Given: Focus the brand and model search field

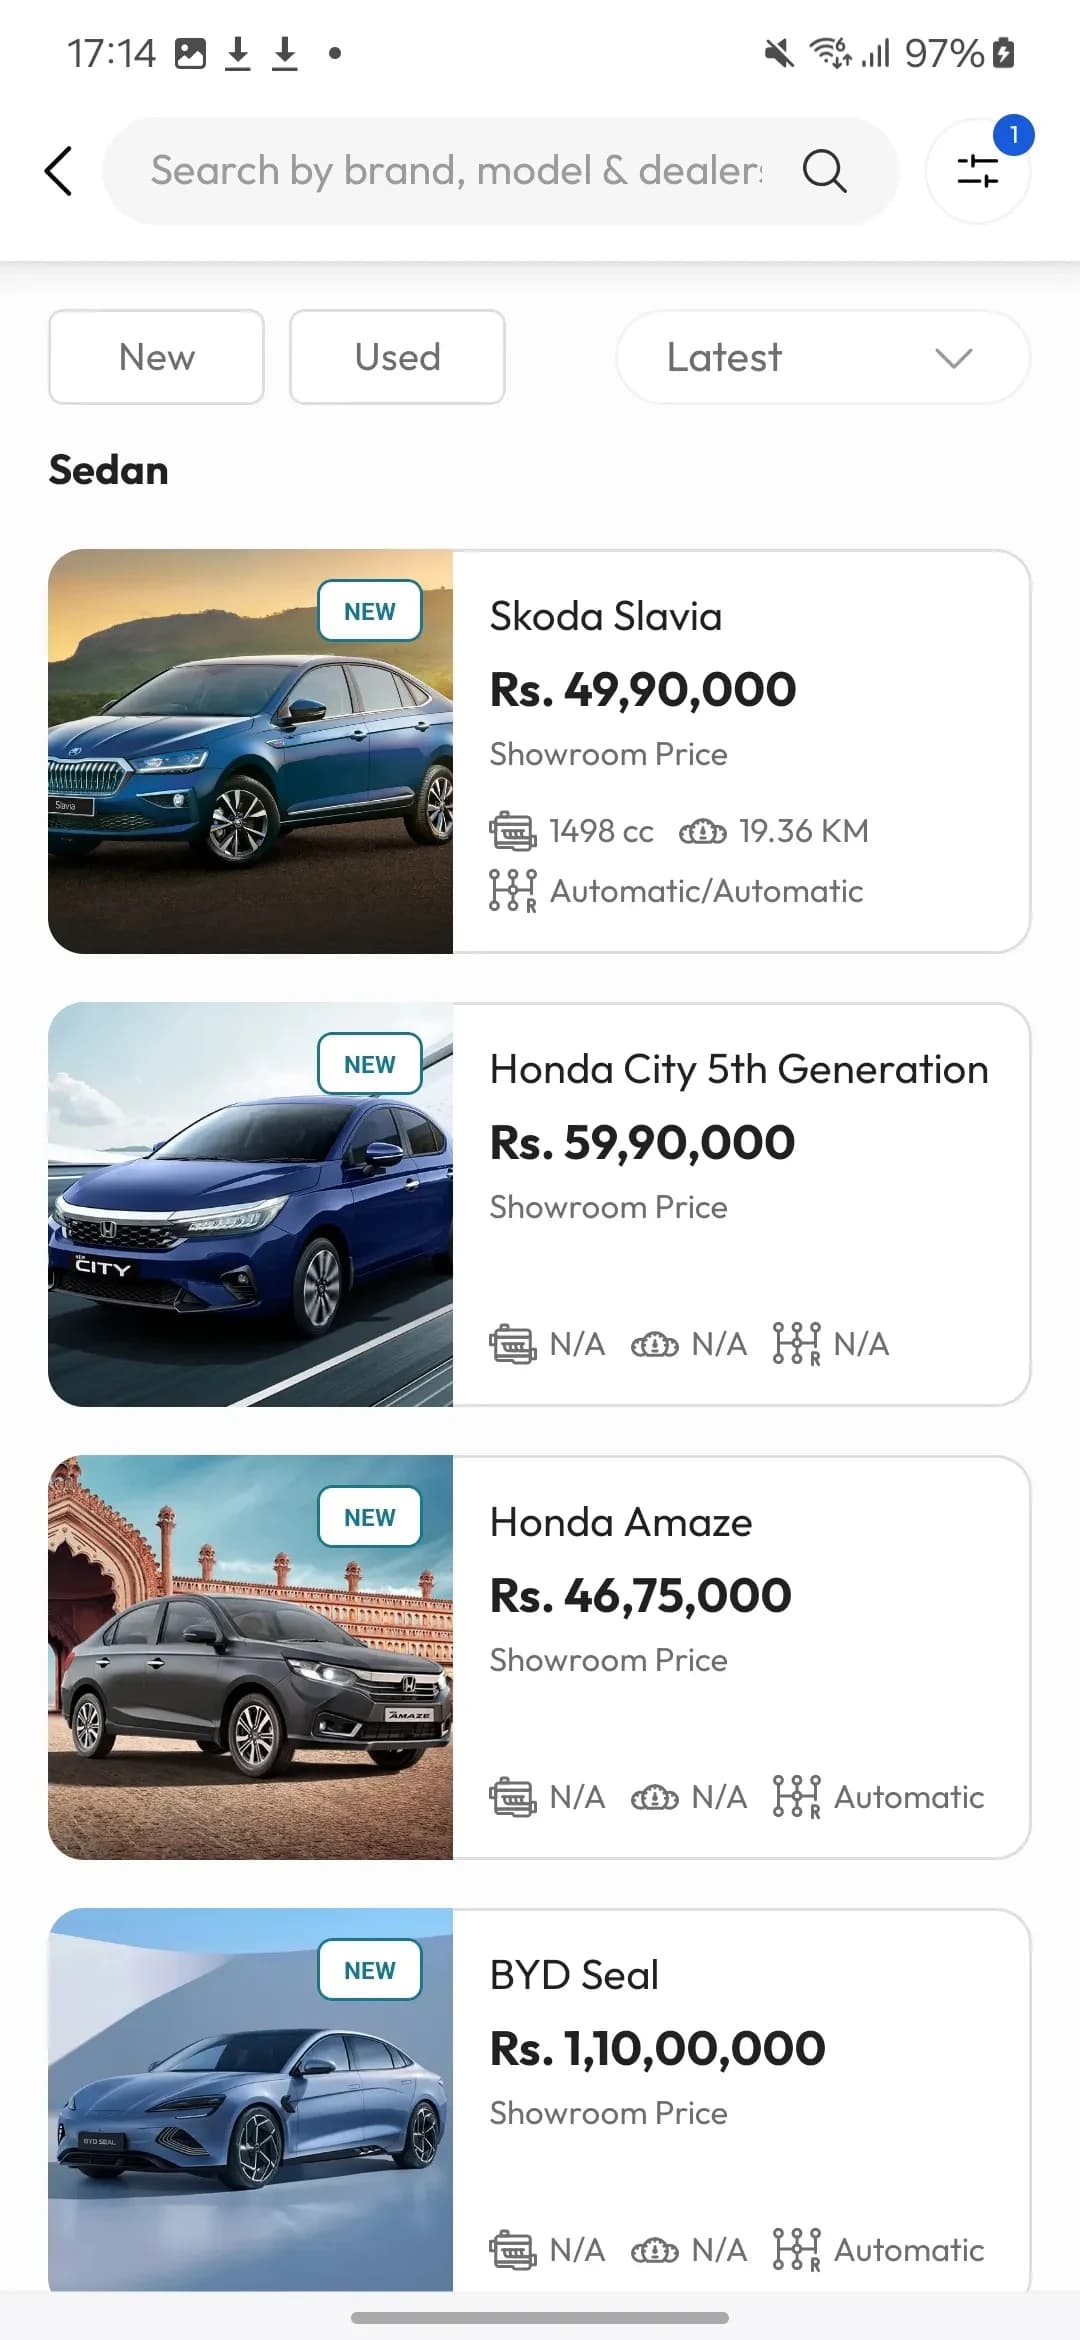Looking at the screenshot, I should tap(455, 171).
